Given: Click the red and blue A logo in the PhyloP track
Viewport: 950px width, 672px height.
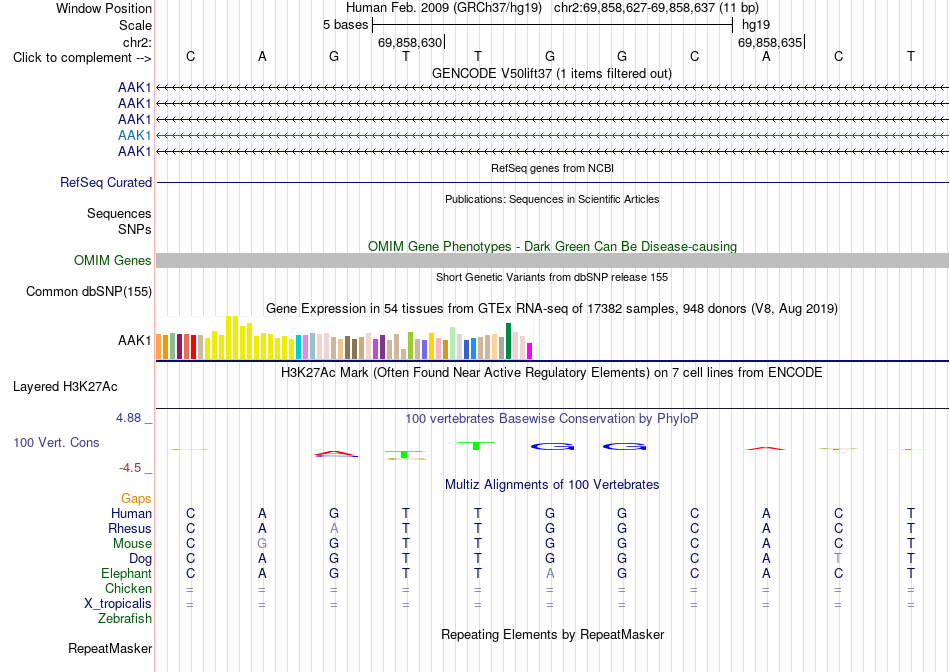Looking at the screenshot, I should [x=336, y=453].
